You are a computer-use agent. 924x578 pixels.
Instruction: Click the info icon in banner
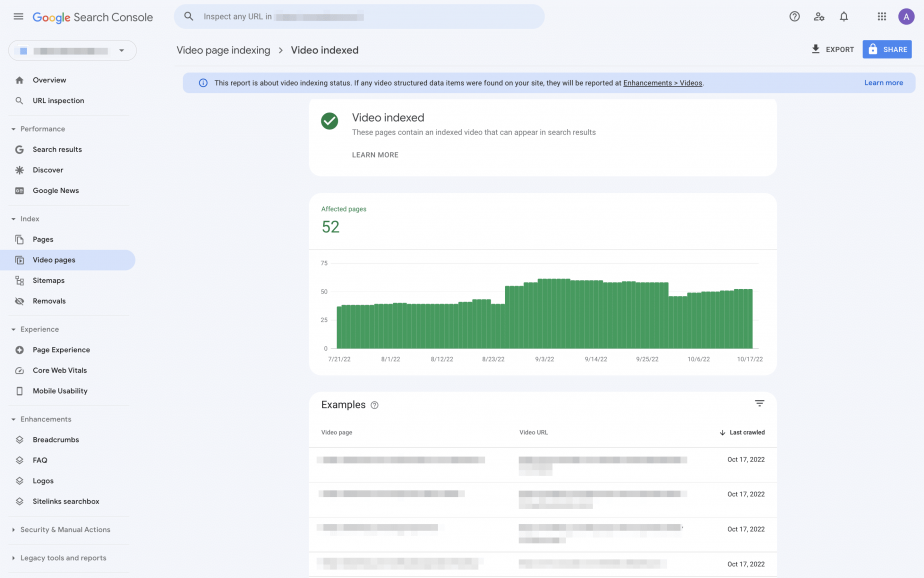point(203,83)
